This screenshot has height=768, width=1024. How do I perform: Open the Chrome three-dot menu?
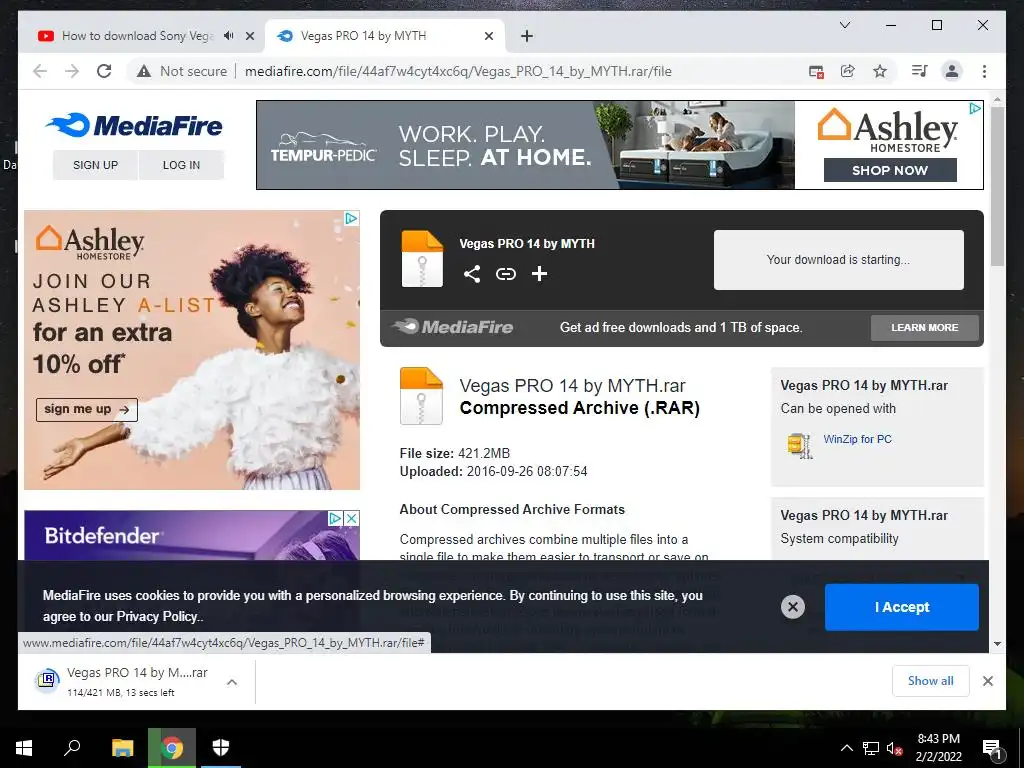[x=984, y=71]
